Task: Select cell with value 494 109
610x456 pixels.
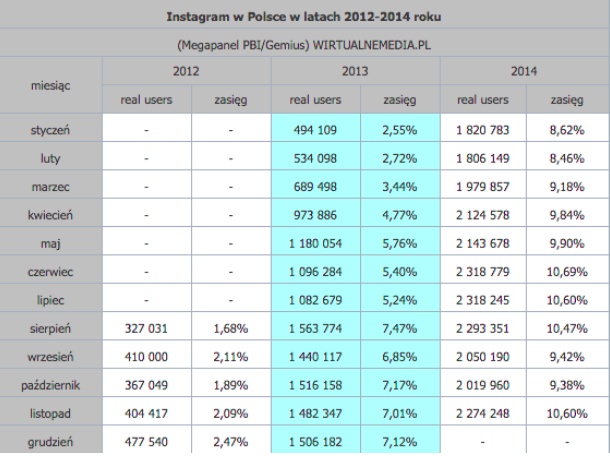Action: [x=313, y=129]
